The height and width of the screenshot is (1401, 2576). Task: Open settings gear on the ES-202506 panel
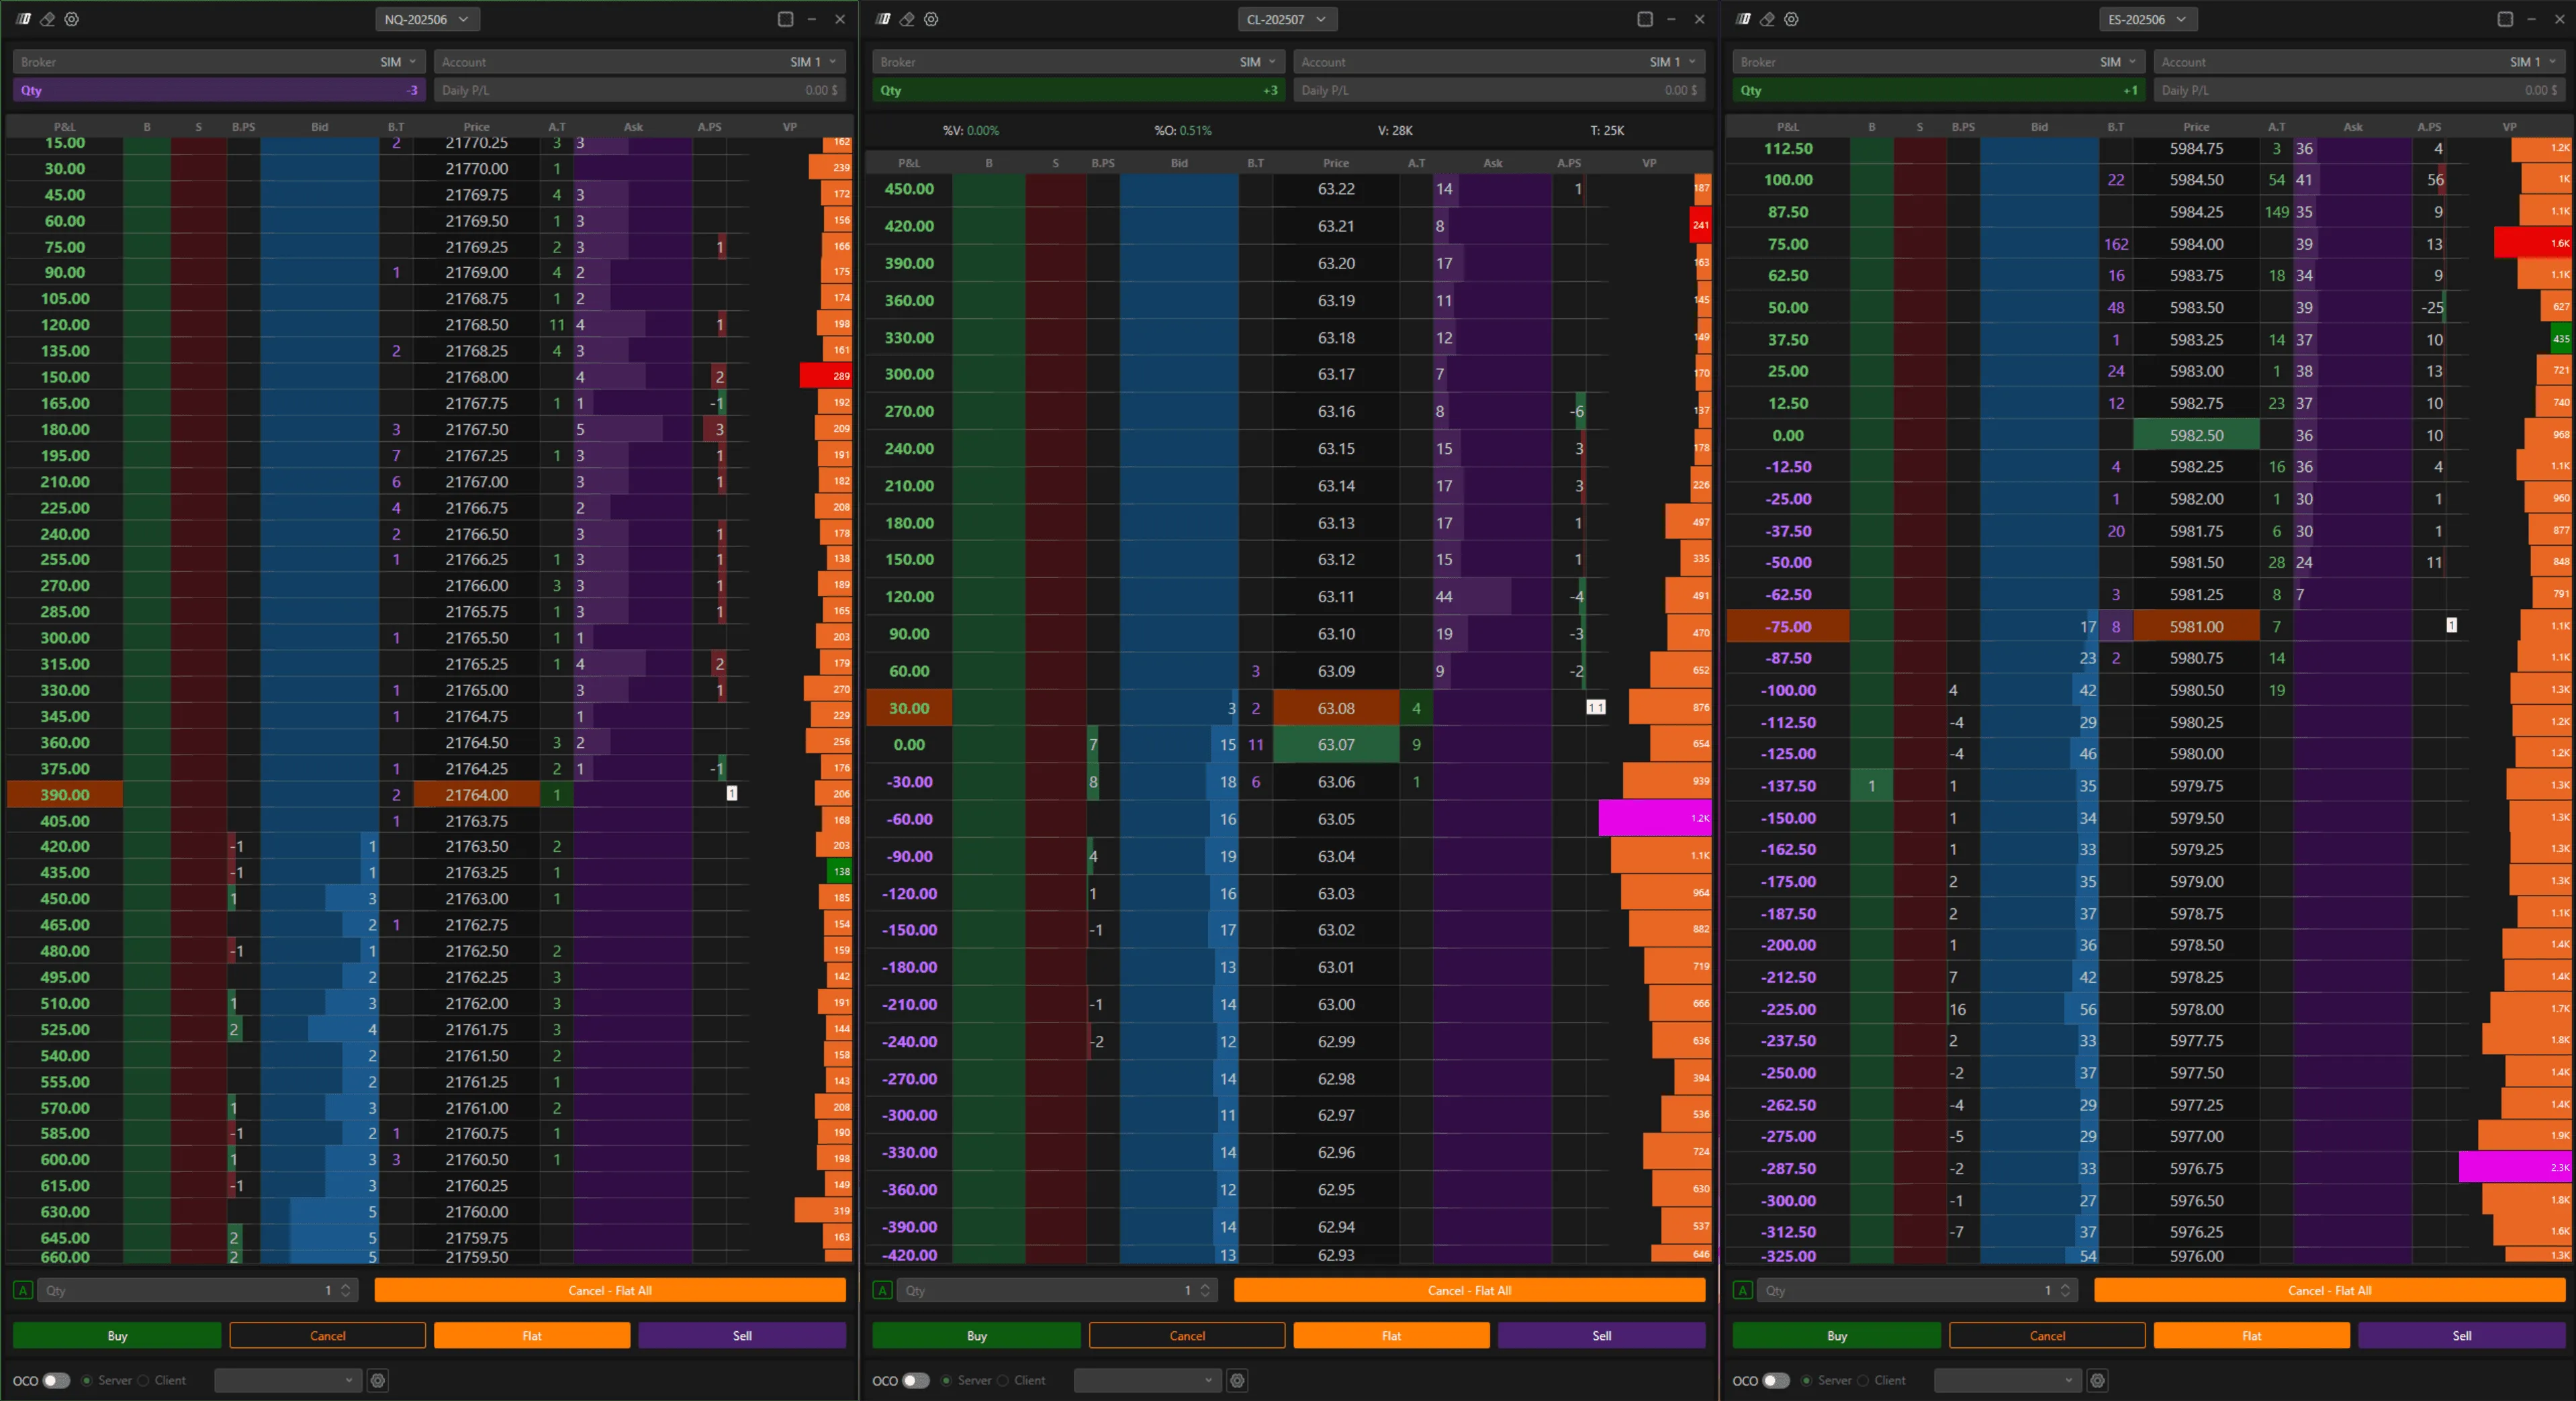1791,19
